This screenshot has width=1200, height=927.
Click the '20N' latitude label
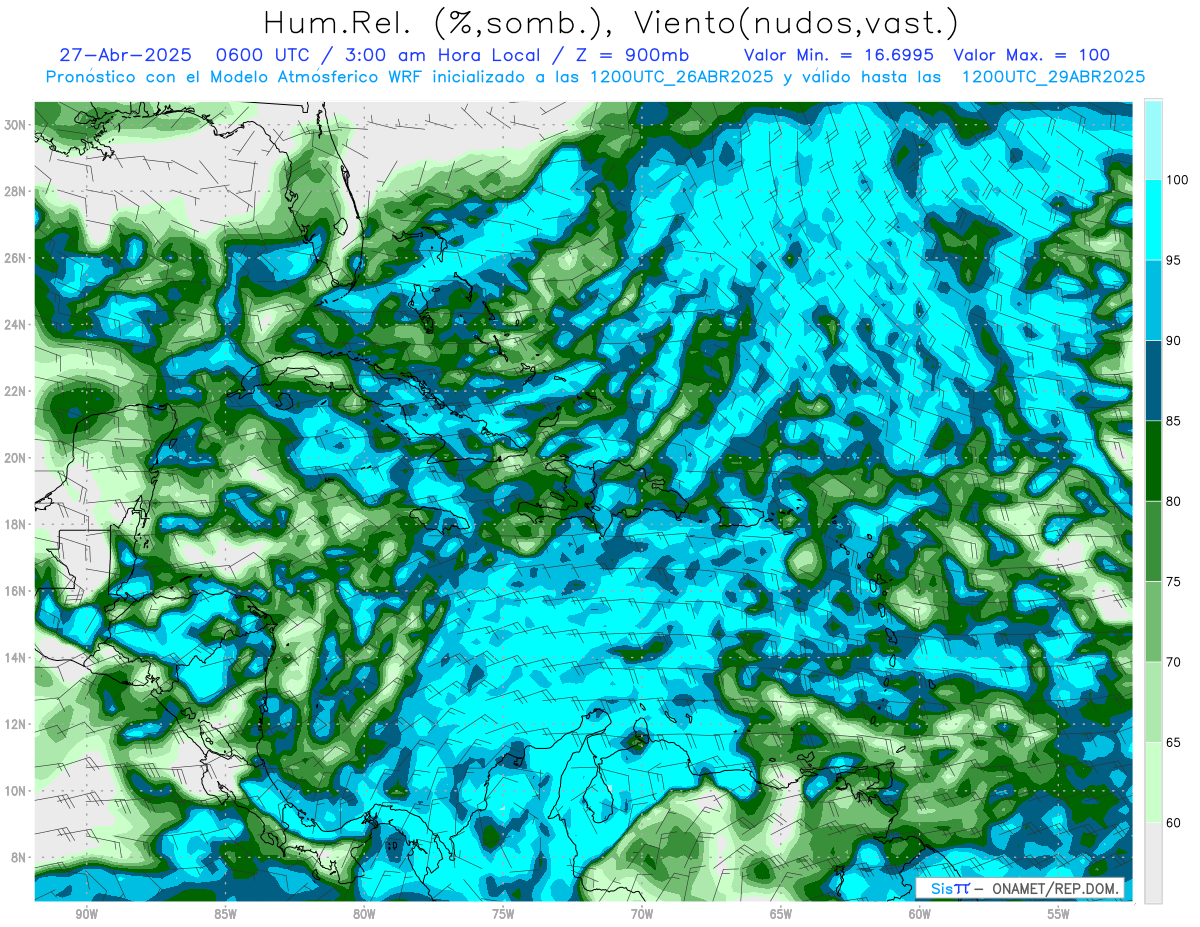[x=16, y=457]
